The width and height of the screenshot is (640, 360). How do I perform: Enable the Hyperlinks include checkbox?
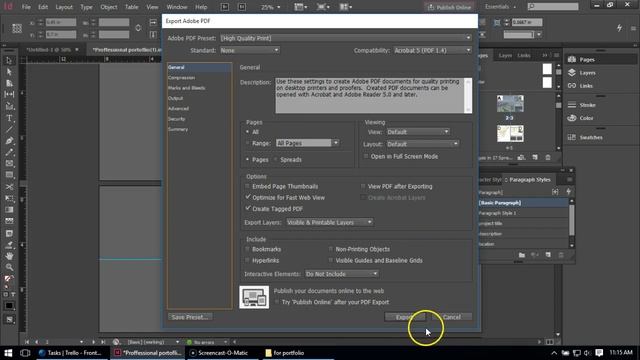point(248,260)
